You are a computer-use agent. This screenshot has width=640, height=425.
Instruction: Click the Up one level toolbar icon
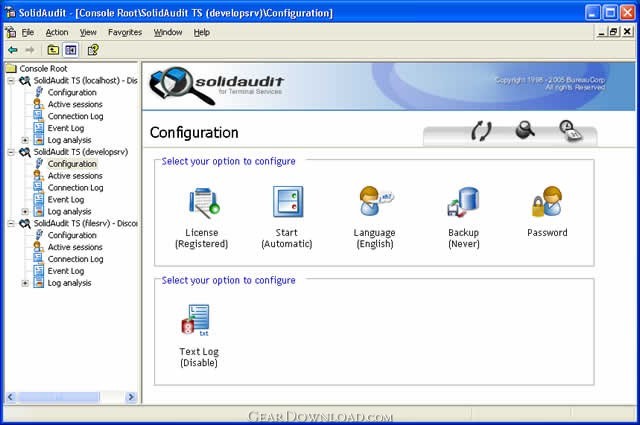click(53, 50)
